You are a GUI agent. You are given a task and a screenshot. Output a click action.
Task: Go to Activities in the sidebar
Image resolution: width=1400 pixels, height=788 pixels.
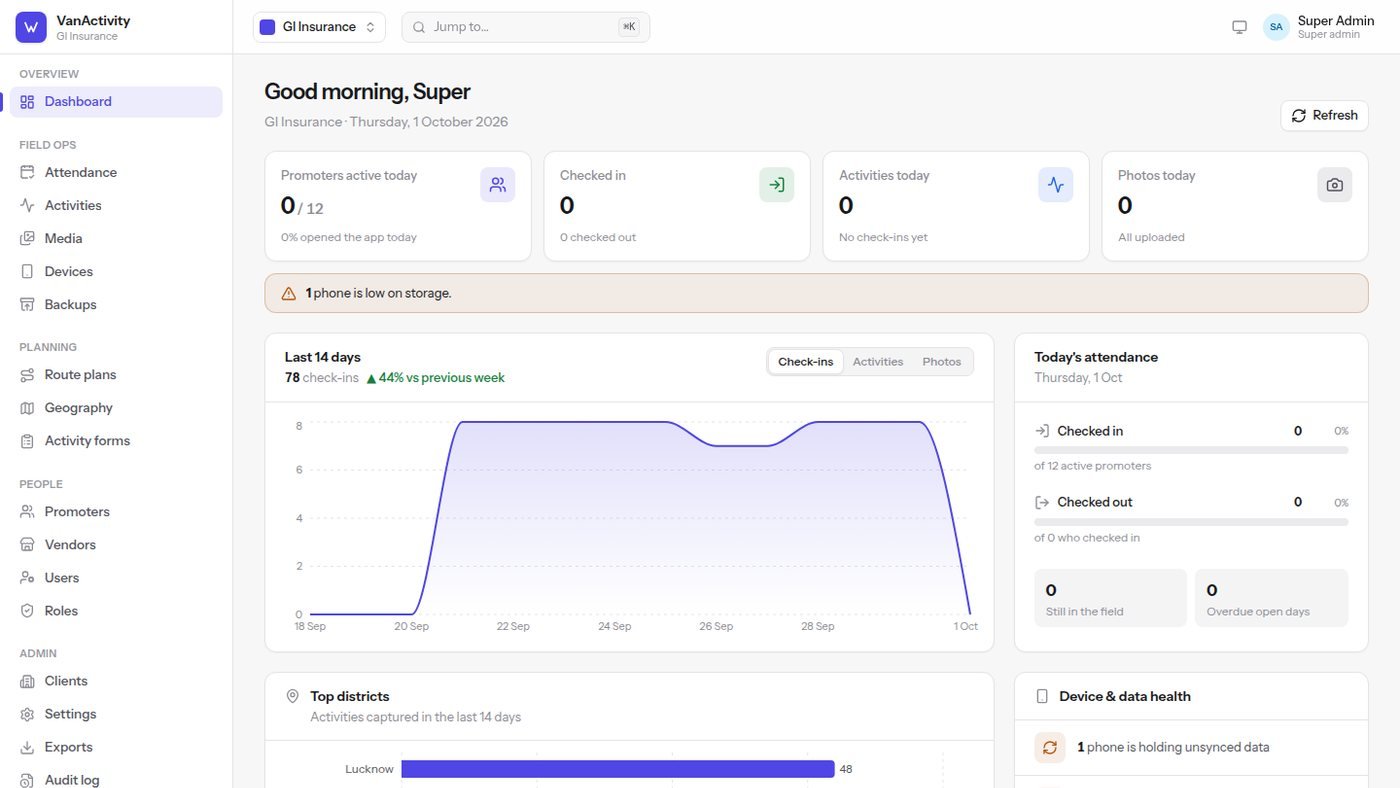coord(116,206)
